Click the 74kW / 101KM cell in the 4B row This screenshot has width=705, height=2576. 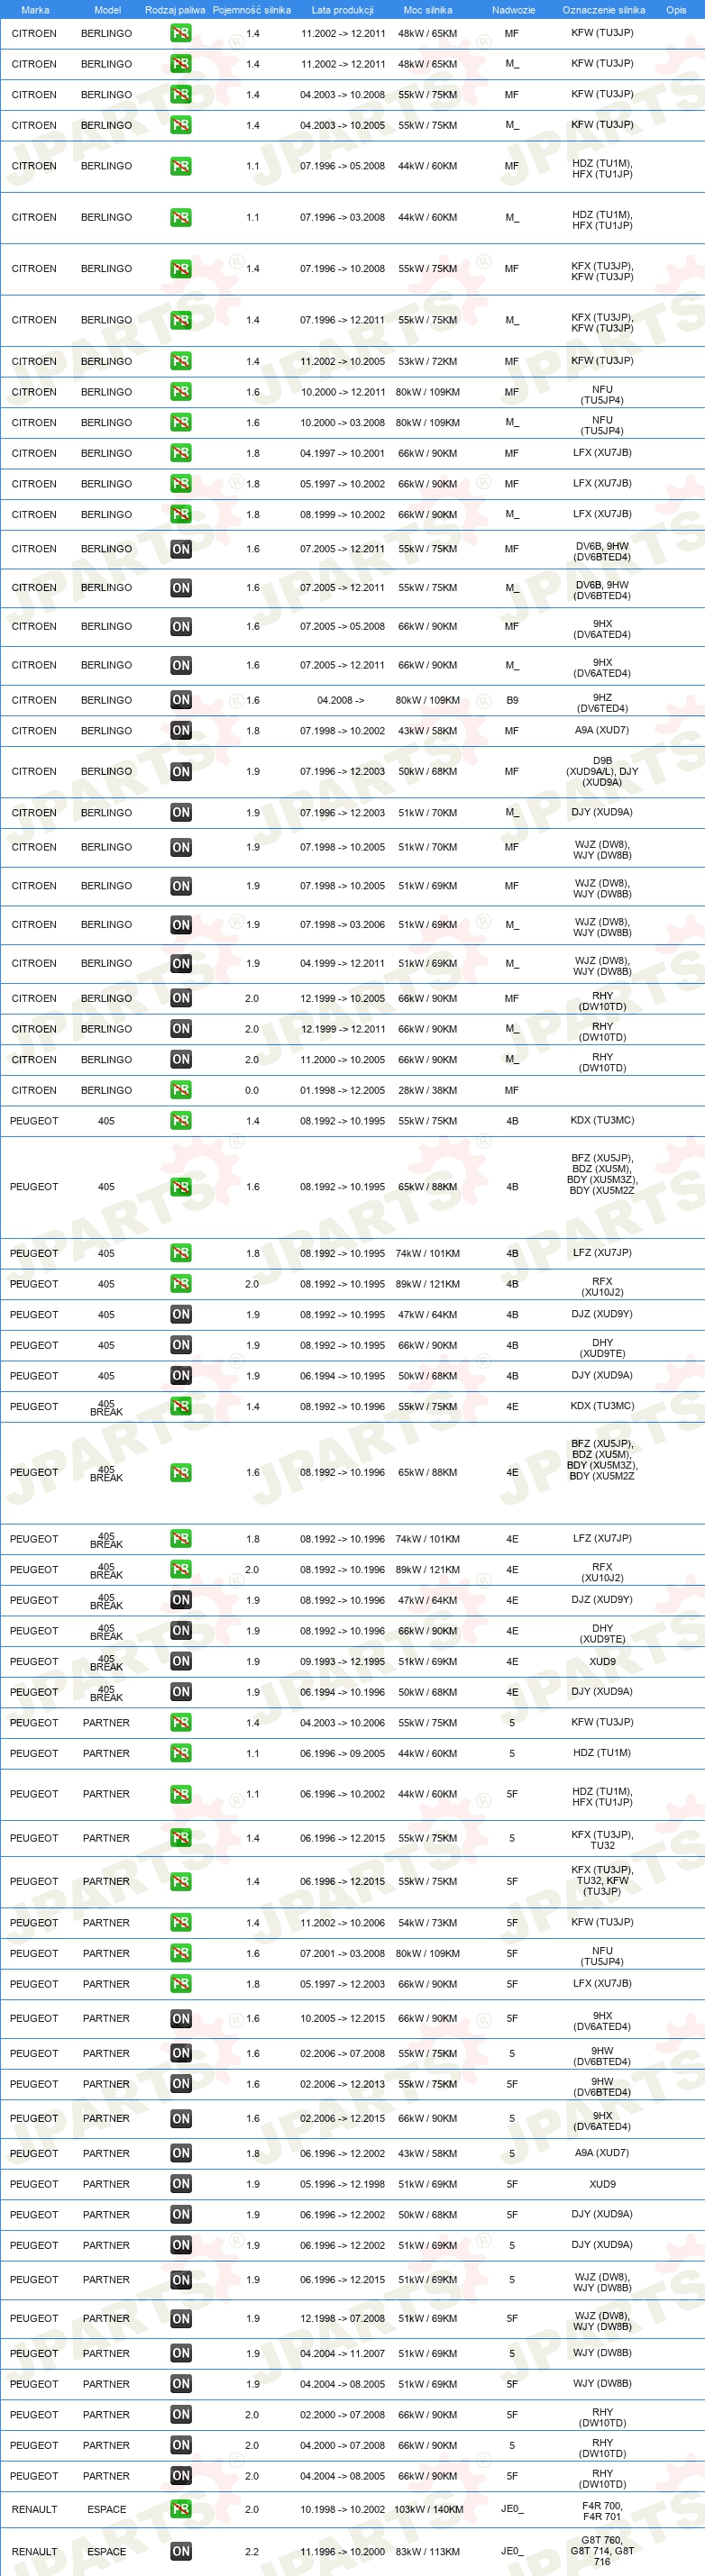click(428, 1253)
